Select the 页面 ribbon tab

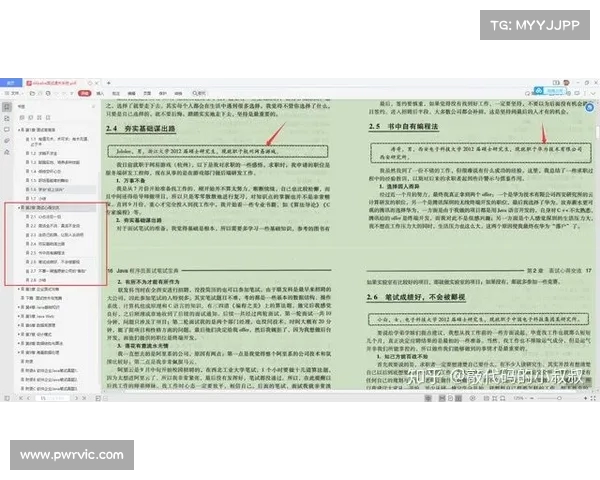[x=147, y=93]
